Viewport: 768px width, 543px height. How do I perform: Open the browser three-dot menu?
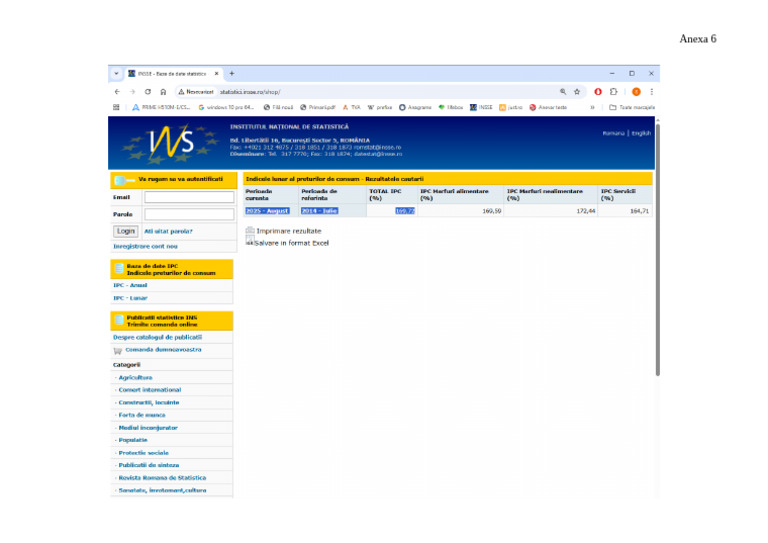pos(651,92)
